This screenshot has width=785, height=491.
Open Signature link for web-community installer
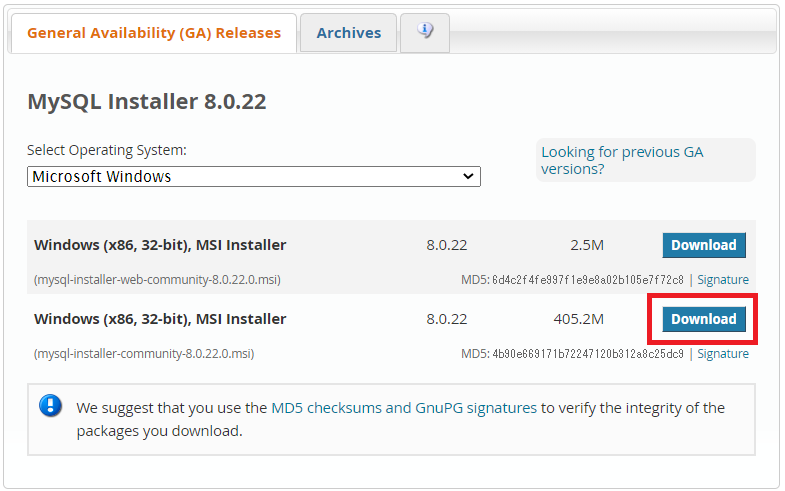723,280
